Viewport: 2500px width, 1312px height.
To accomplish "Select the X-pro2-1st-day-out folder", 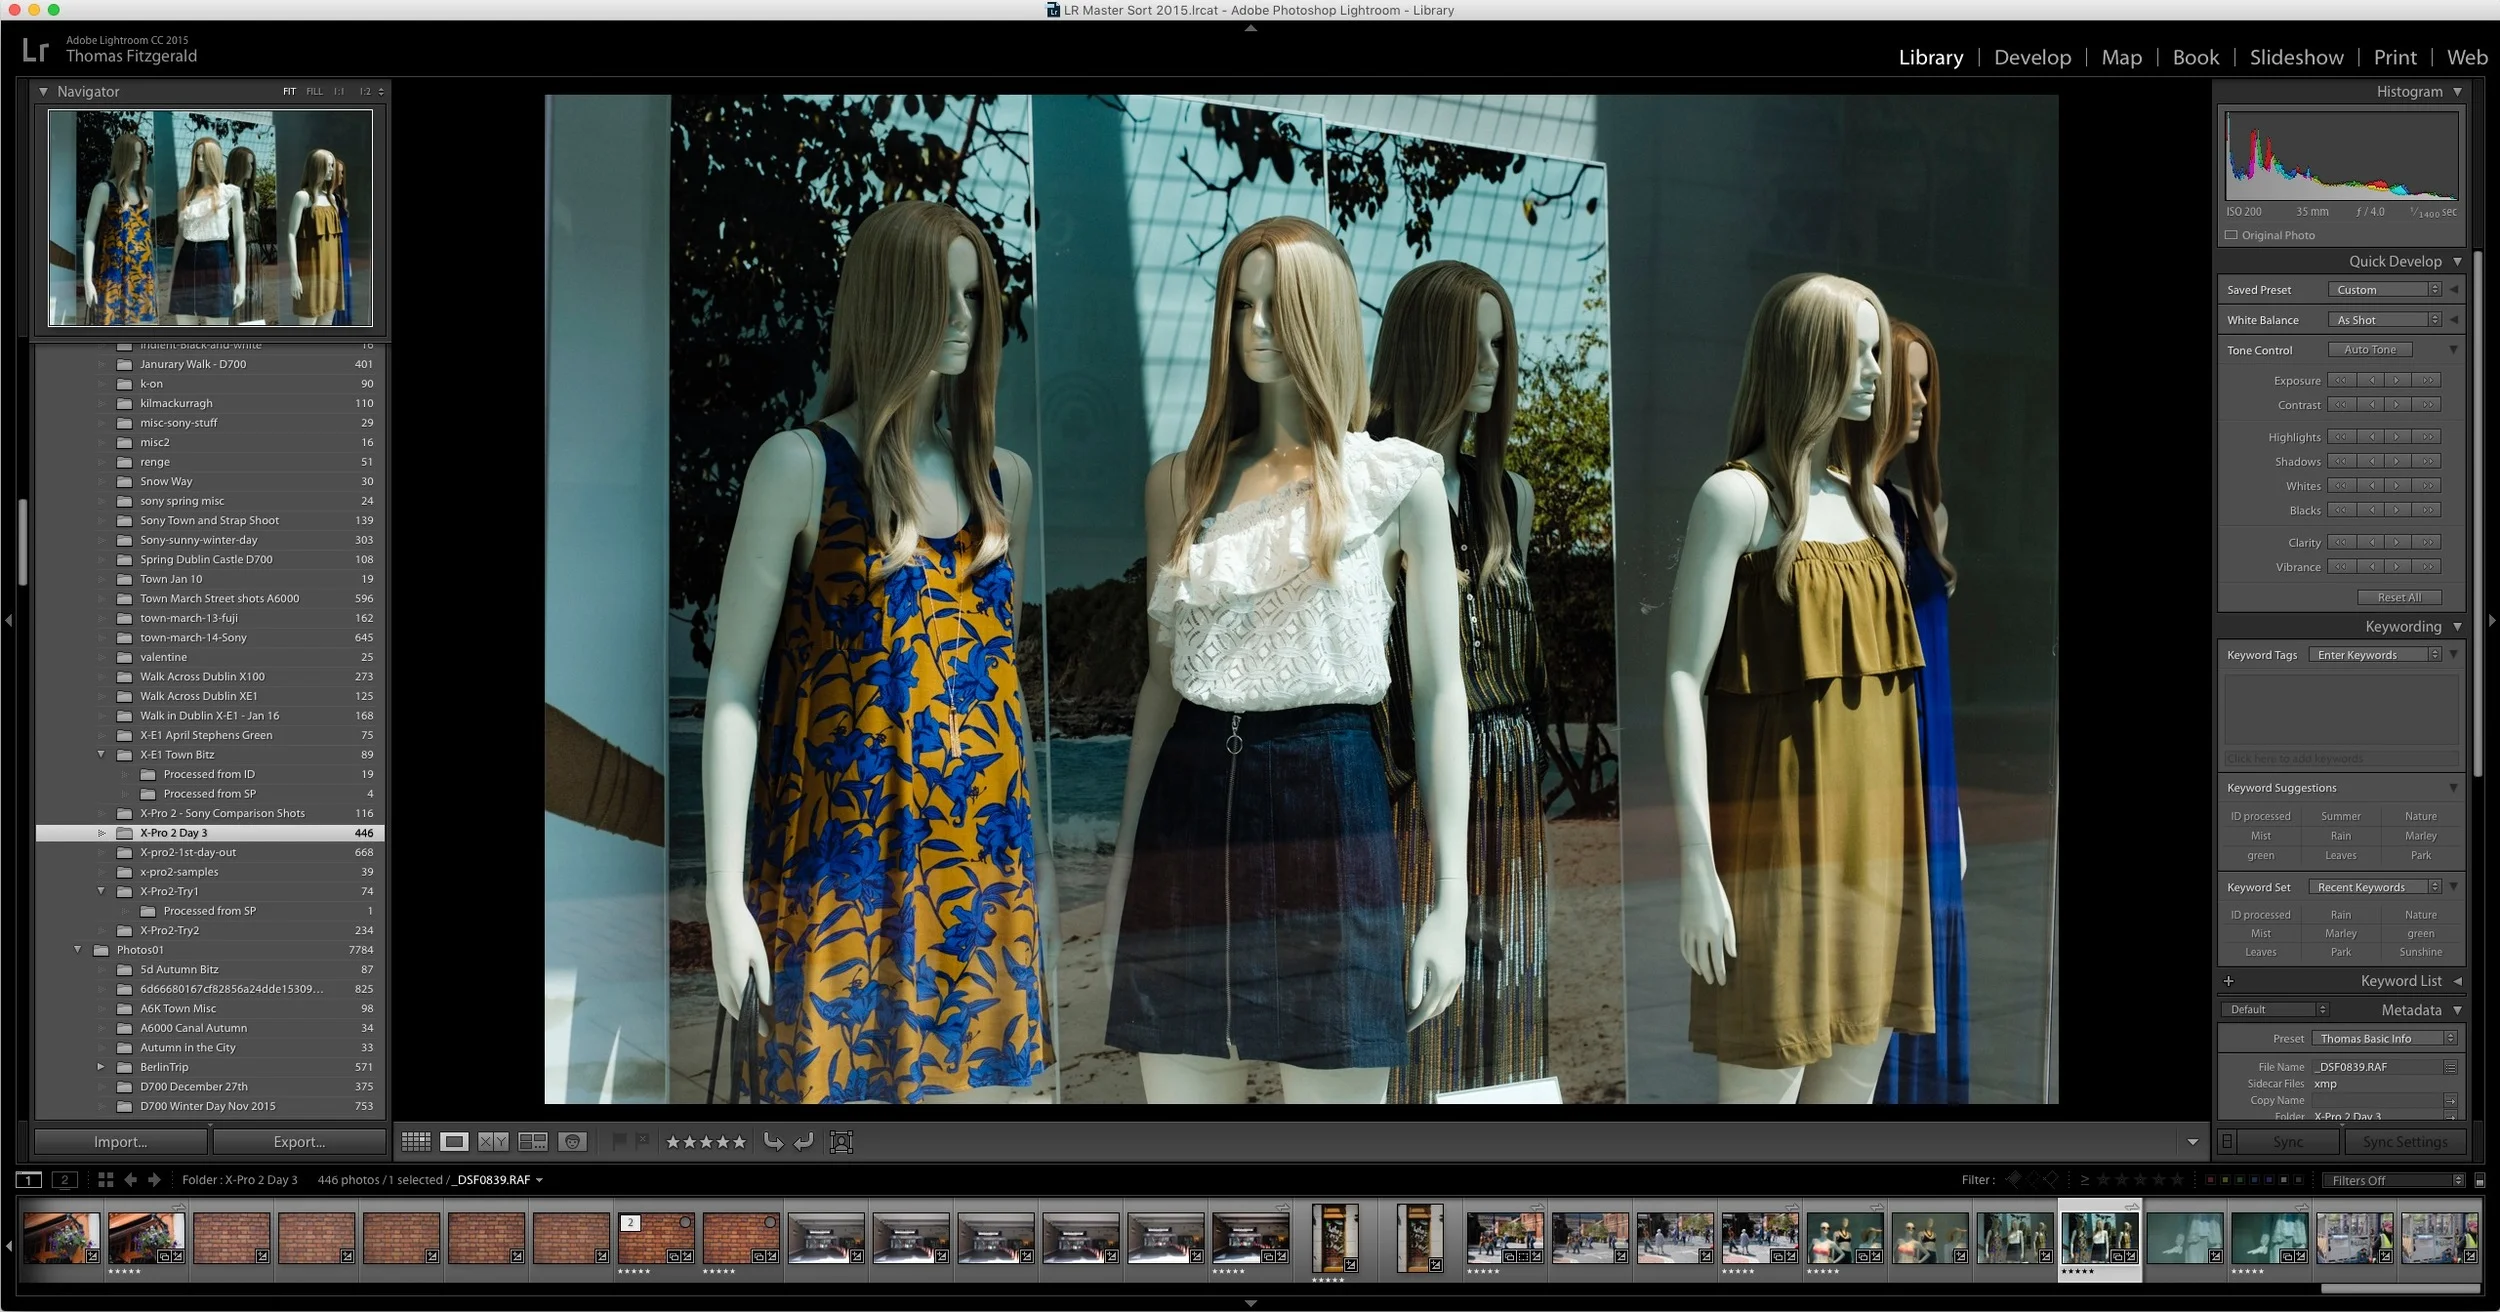I will 190,852.
